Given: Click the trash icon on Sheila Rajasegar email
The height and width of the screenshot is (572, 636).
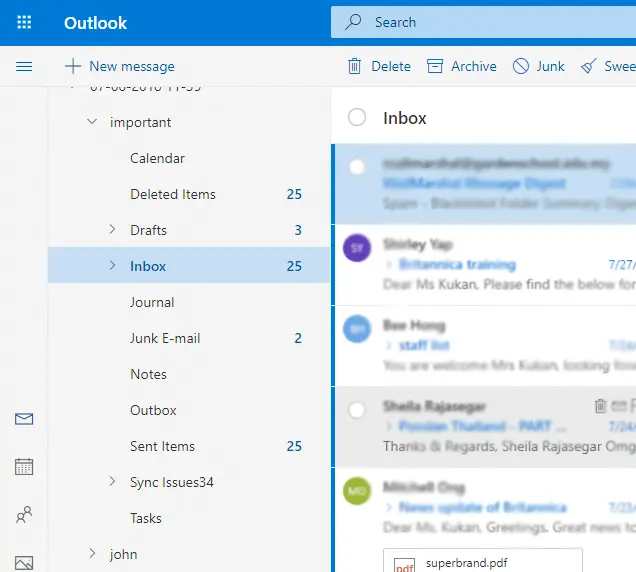Looking at the screenshot, I should tap(600, 406).
